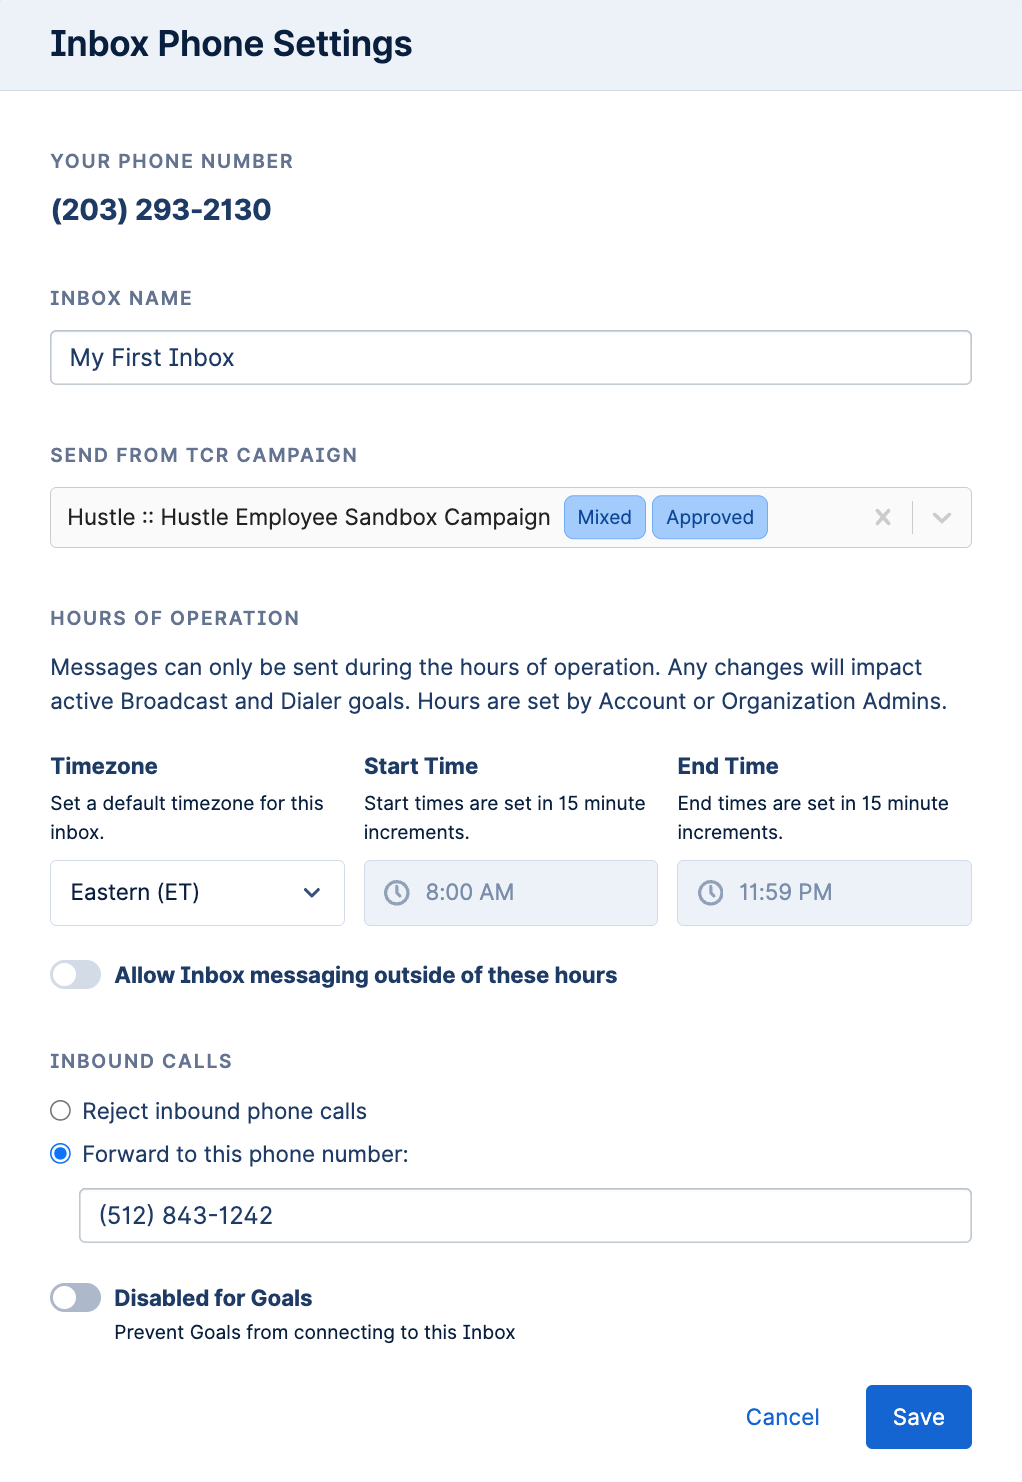Viewport: 1022px width, 1482px height.
Task: Click the Inbox Name text field
Action: (x=510, y=358)
